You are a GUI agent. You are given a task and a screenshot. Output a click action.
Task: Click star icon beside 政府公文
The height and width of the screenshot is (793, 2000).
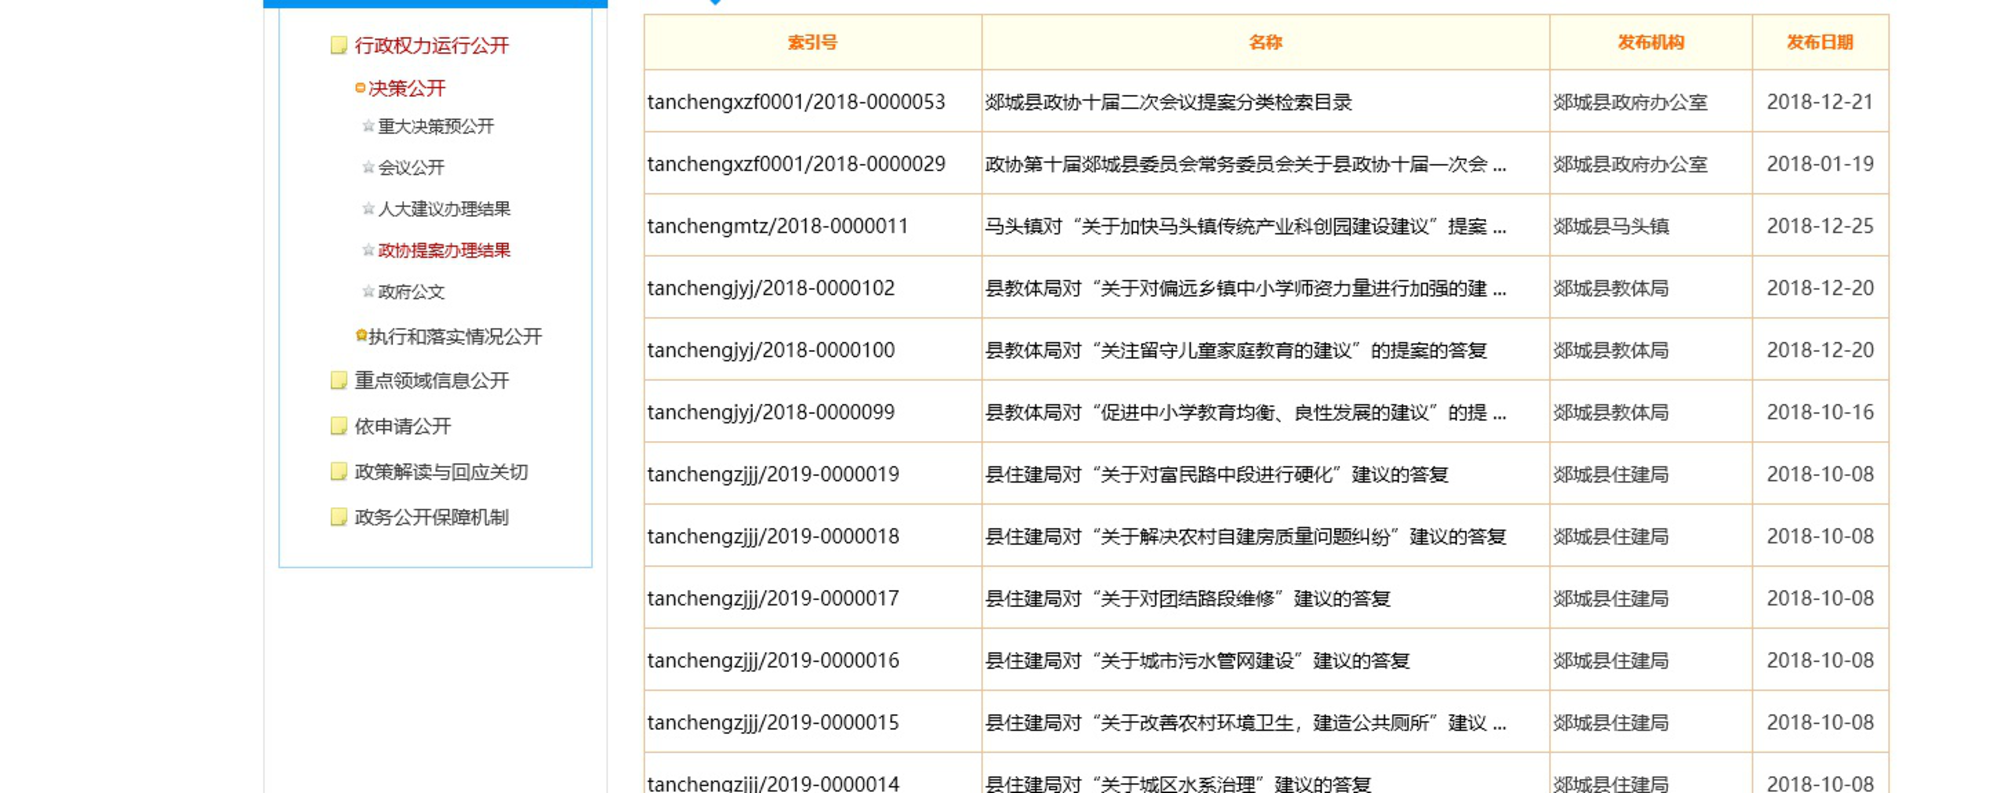pos(368,291)
